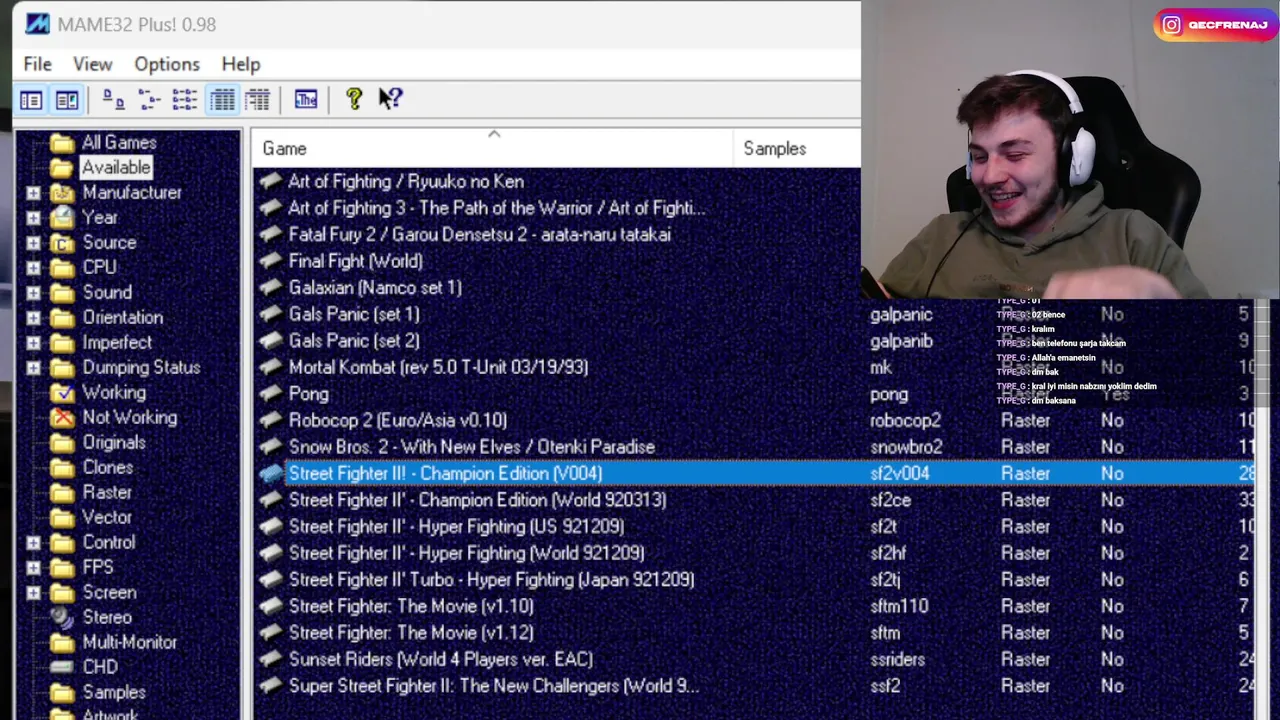Select Gals Panic (set 2)
The height and width of the screenshot is (720, 1280).
pyautogui.click(x=353, y=341)
